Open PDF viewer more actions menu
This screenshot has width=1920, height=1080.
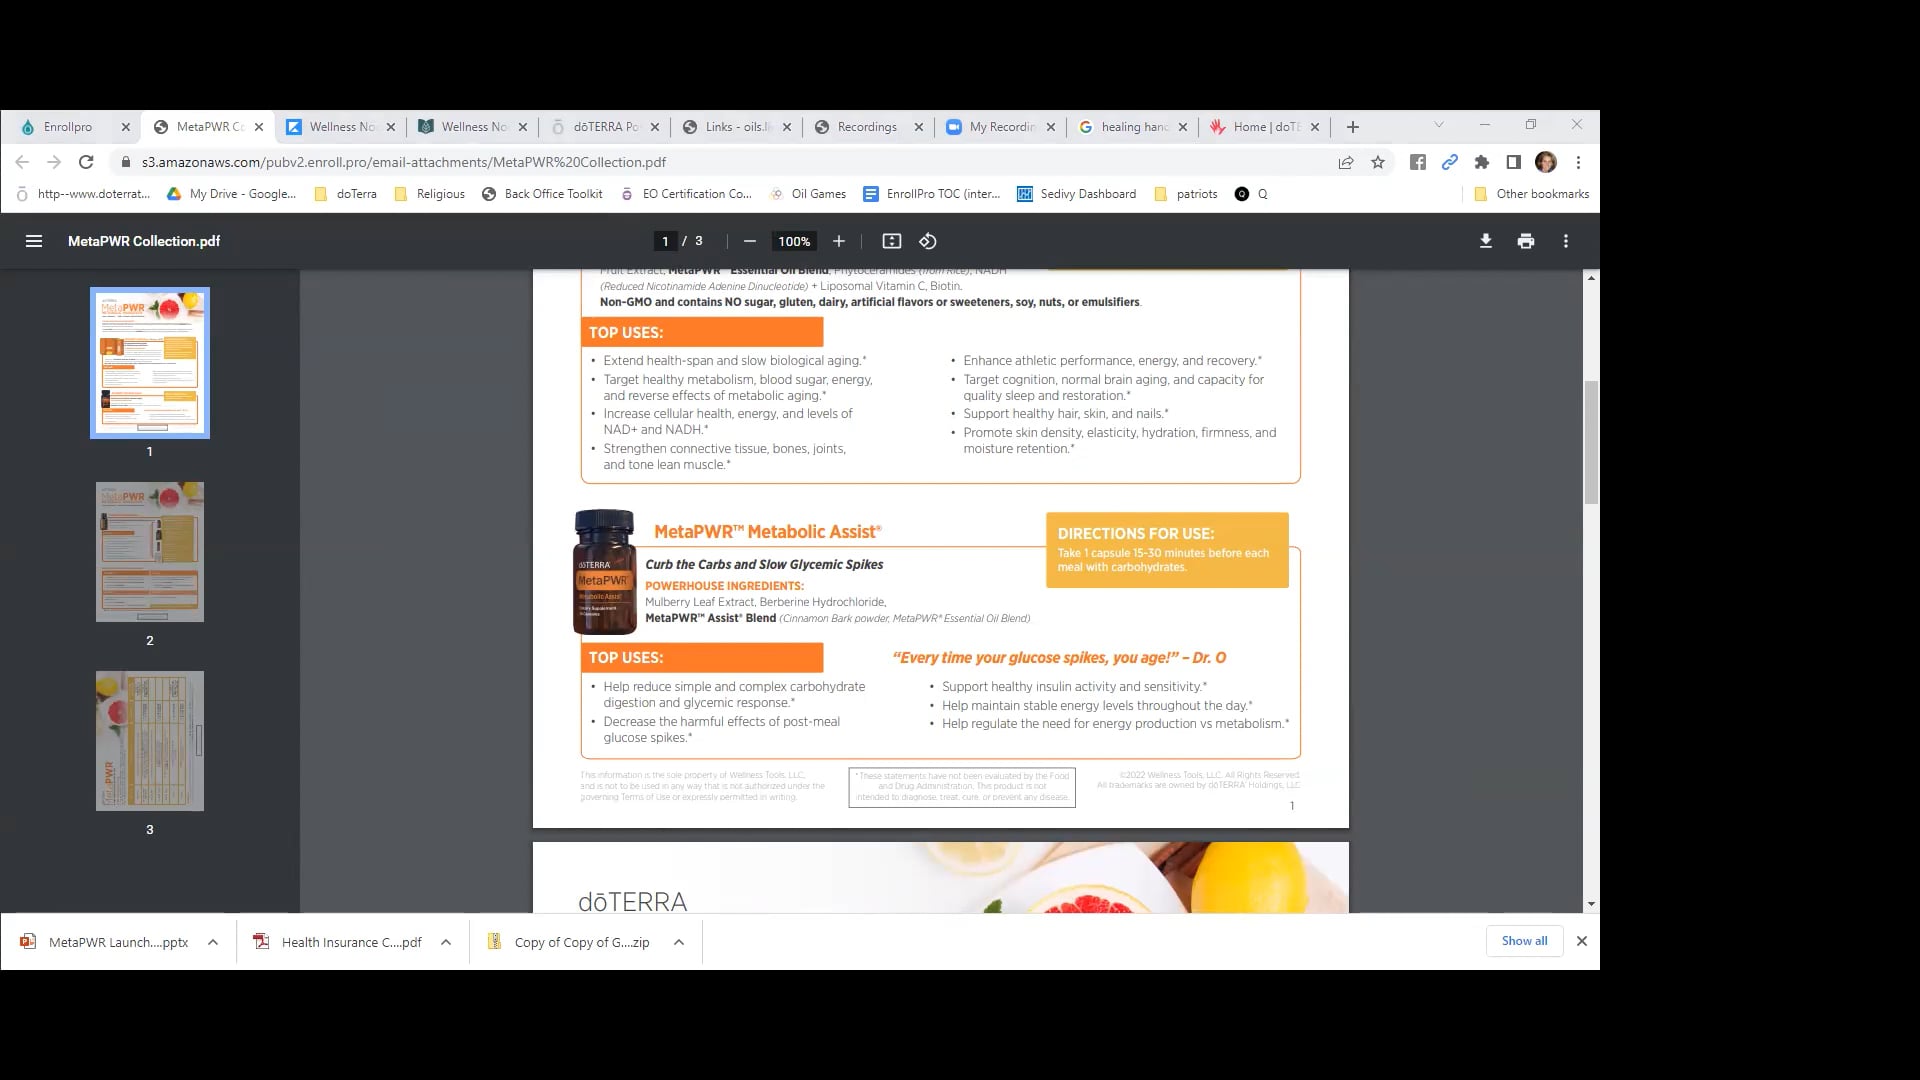(x=1566, y=241)
